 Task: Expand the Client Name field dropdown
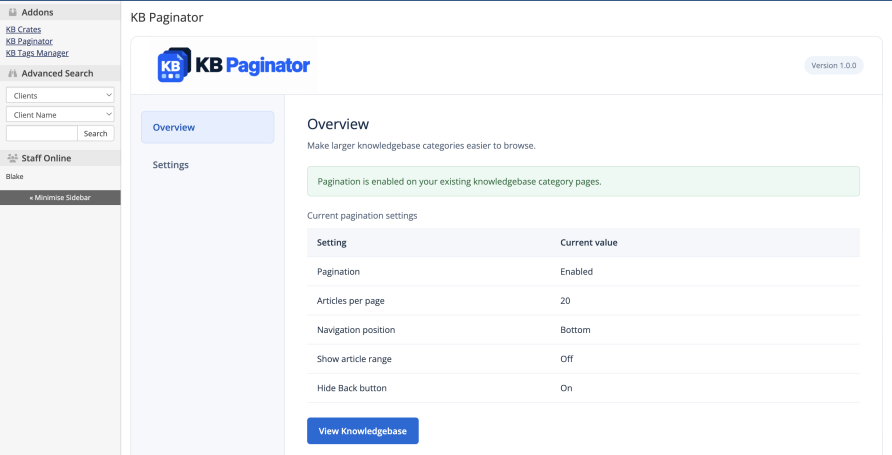60,114
